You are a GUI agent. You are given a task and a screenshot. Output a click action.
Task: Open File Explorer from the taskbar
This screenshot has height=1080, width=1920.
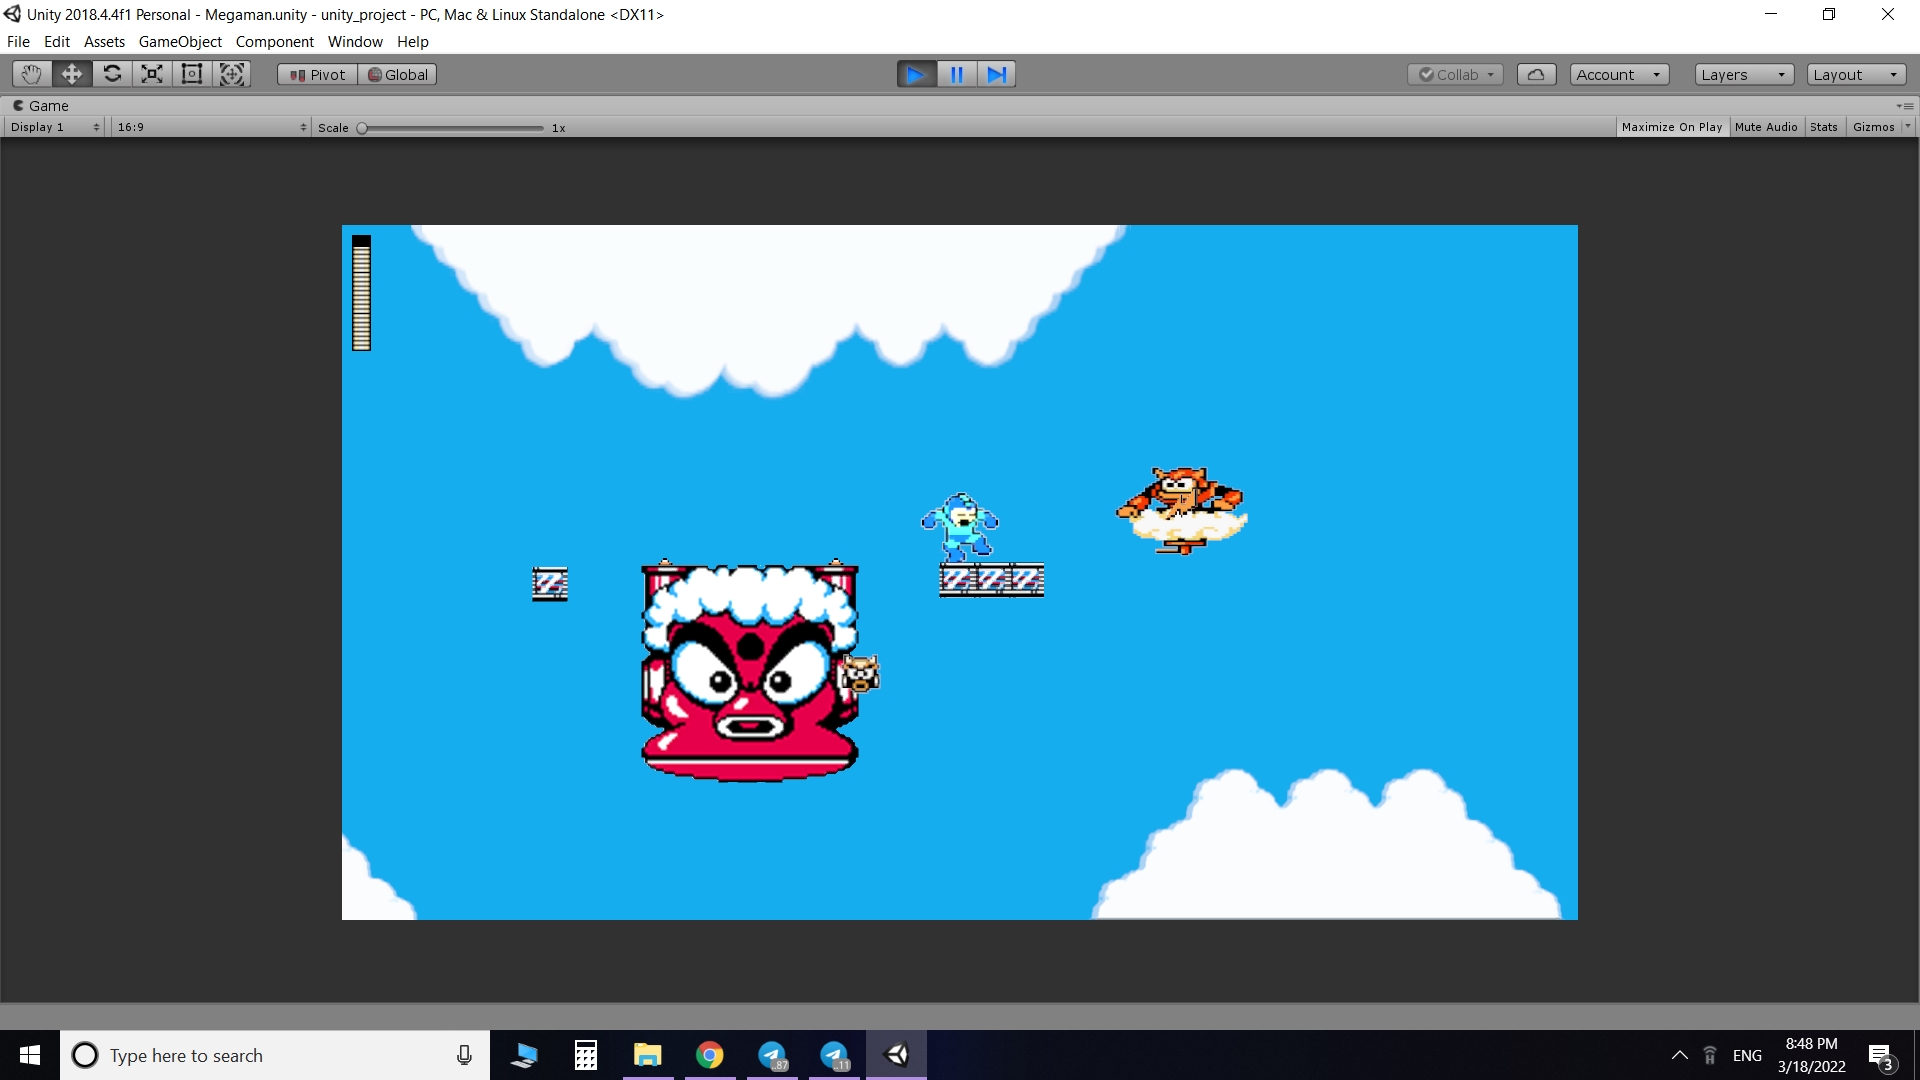tap(648, 1055)
